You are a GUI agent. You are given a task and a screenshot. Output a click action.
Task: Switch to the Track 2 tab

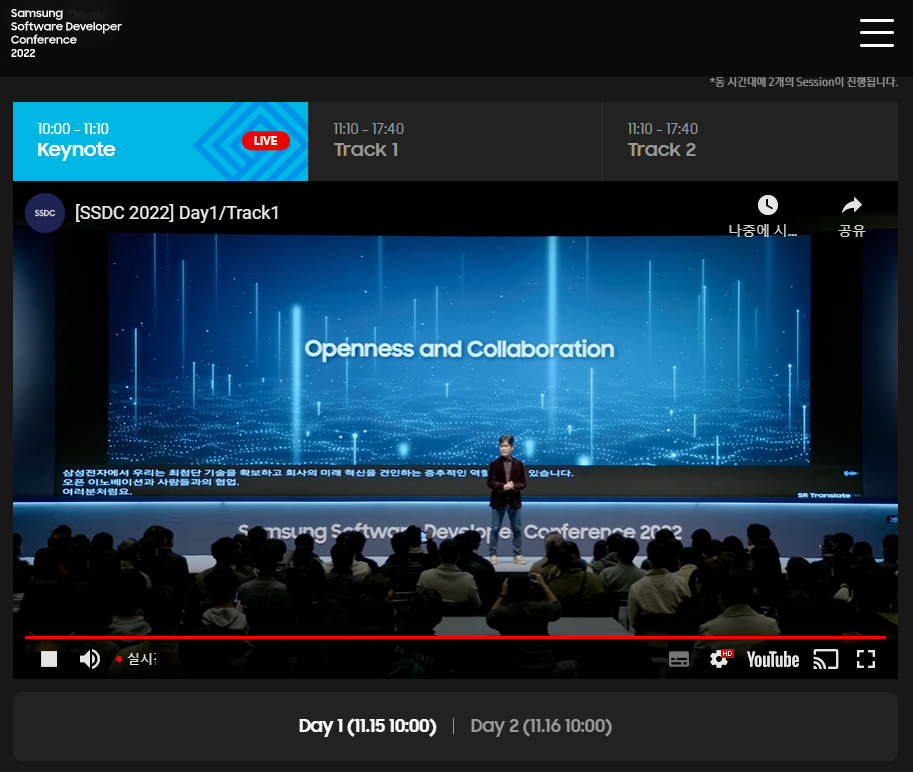pyautogui.click(x=750, y=141)
